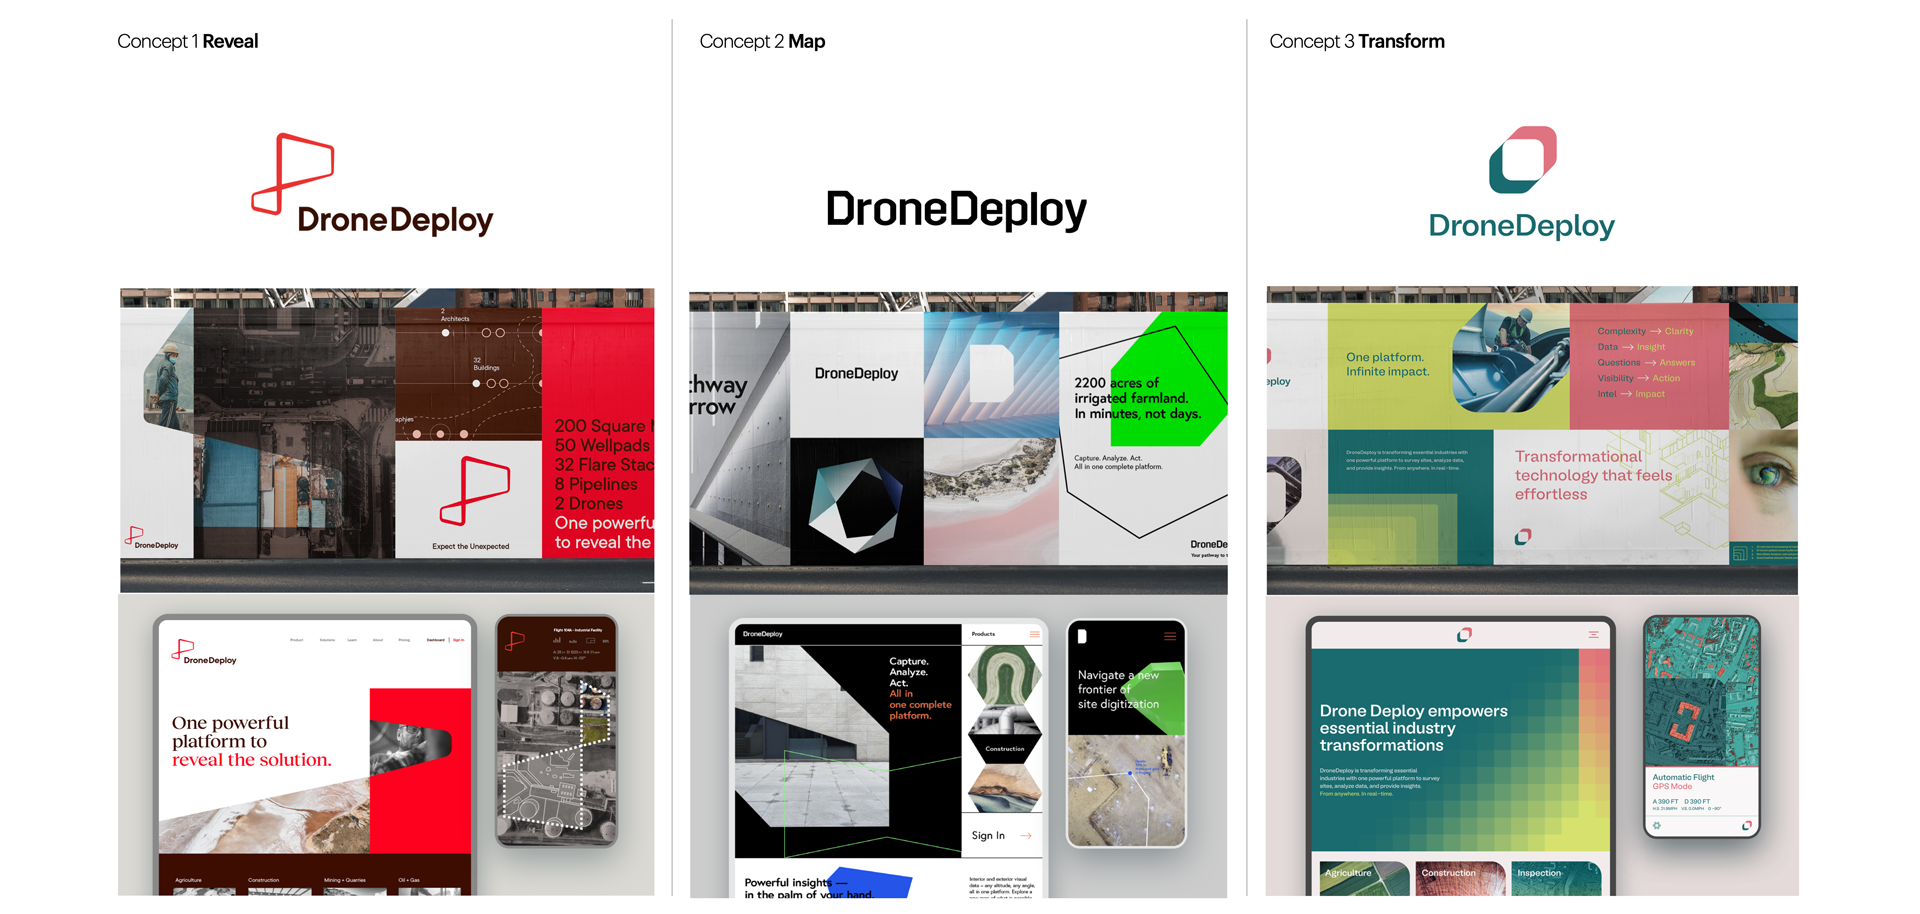Viewport: 1920px width, 914px height.
Task: Click the 'Concept 3 Transform' heading
Action: [1357, 41]
